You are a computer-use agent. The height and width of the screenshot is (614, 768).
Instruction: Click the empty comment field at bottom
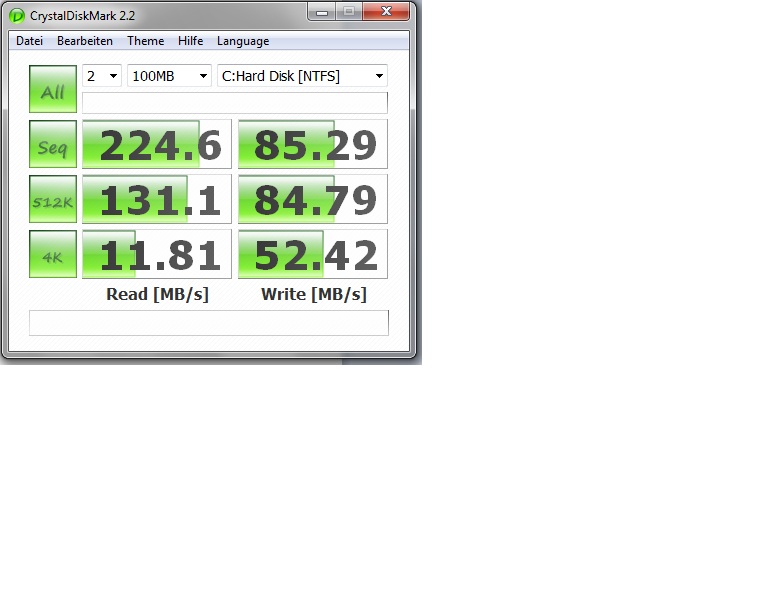pos(209,323)
